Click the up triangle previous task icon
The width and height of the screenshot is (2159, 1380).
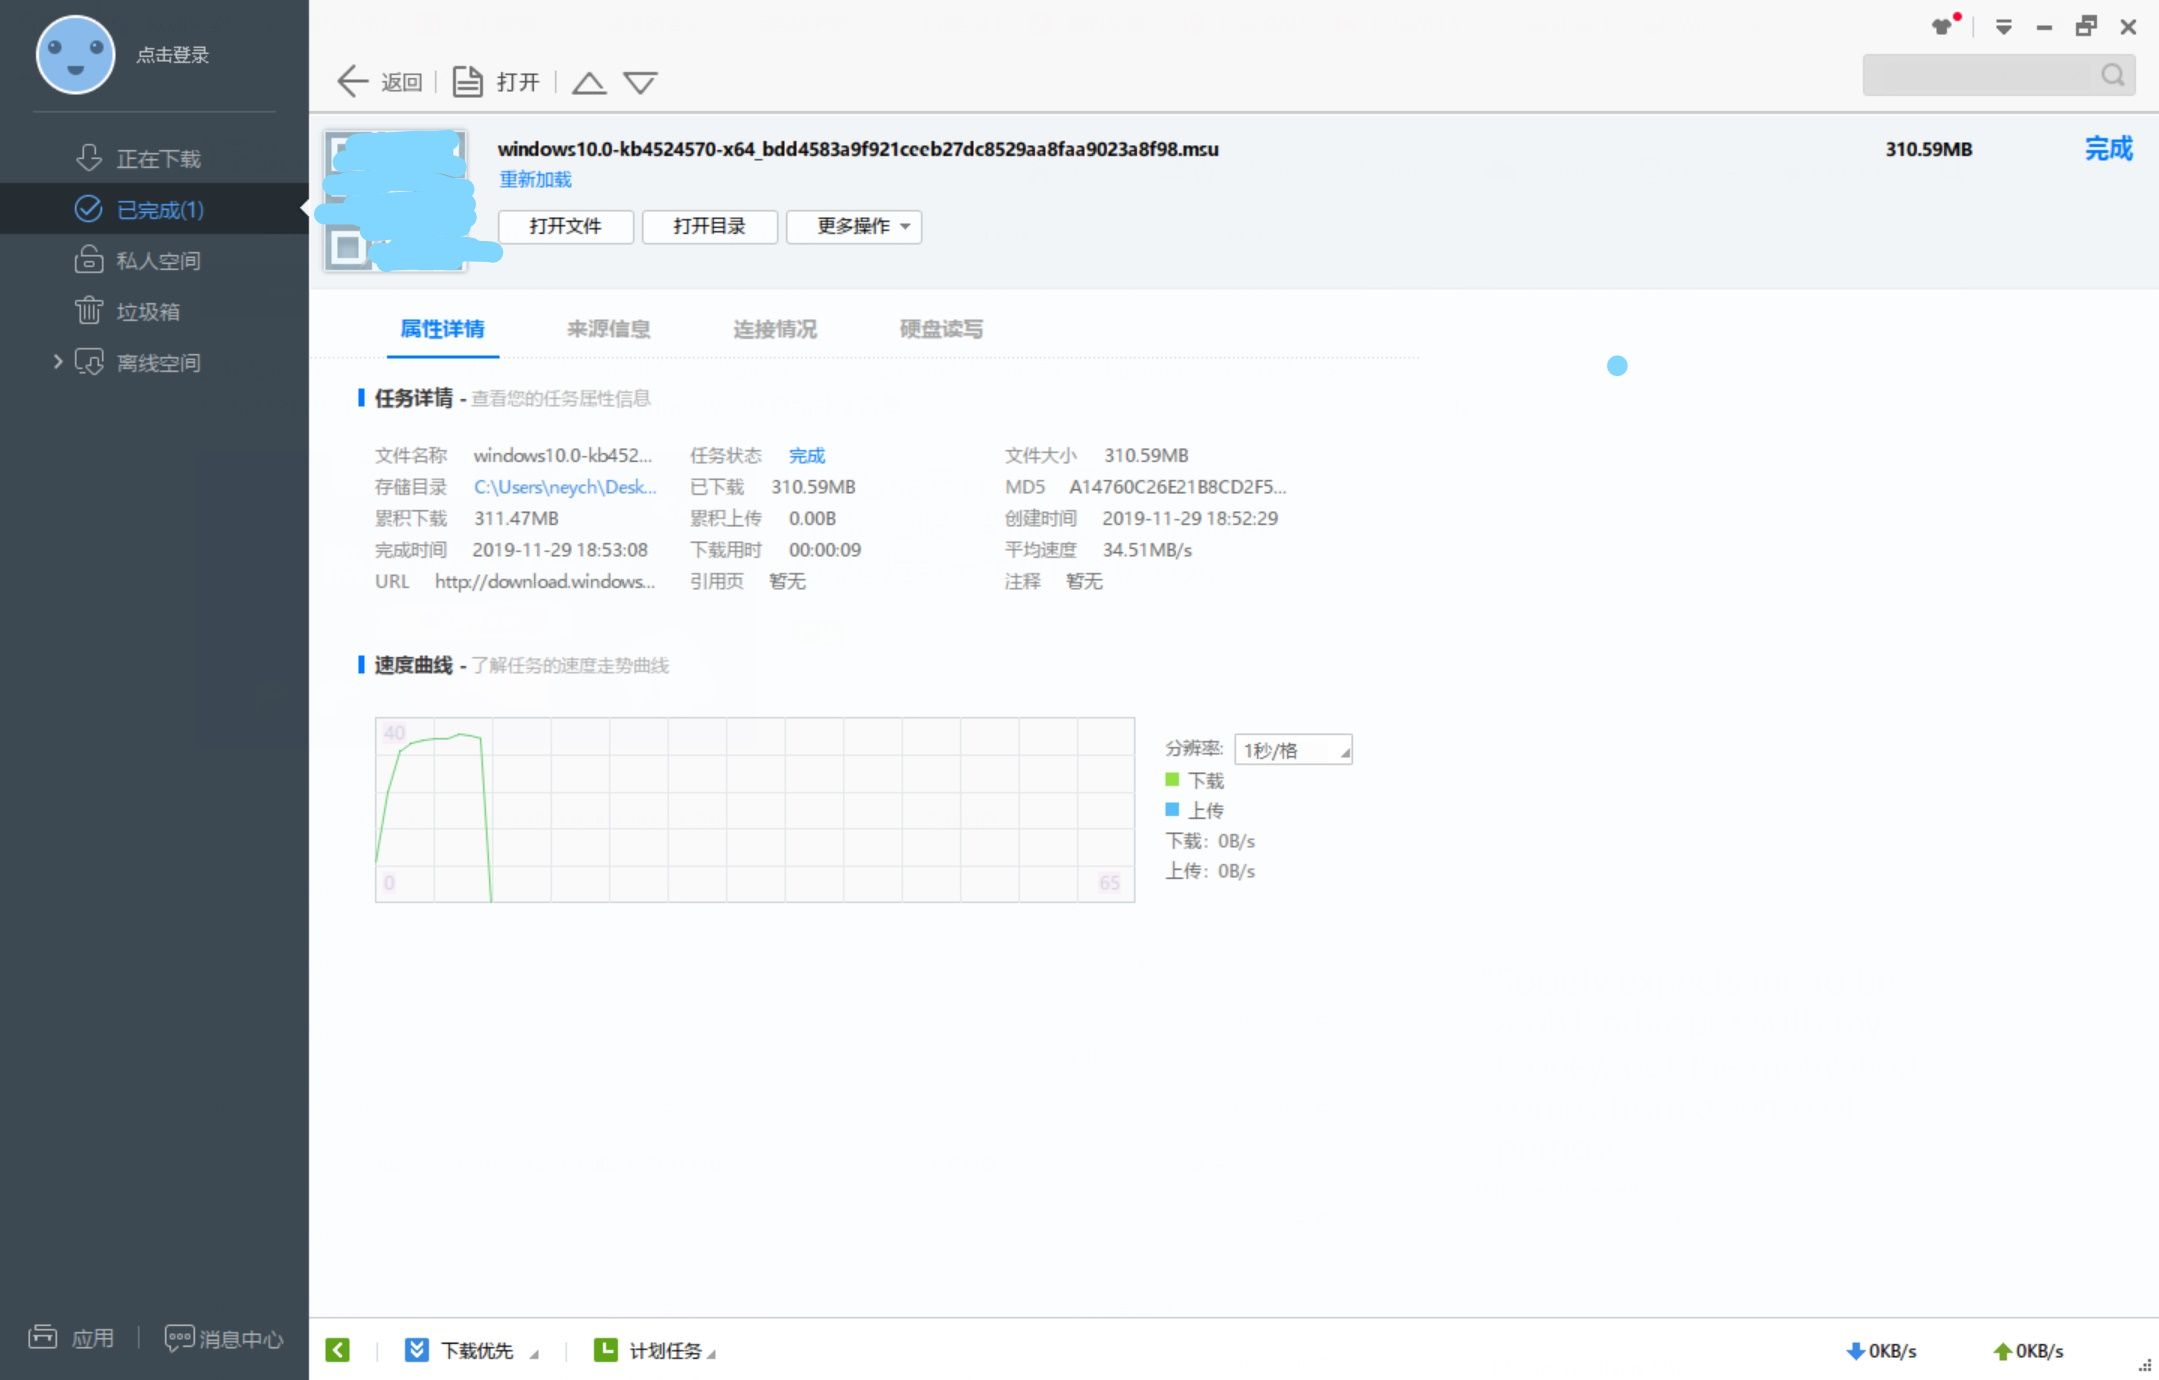[589, 82]
